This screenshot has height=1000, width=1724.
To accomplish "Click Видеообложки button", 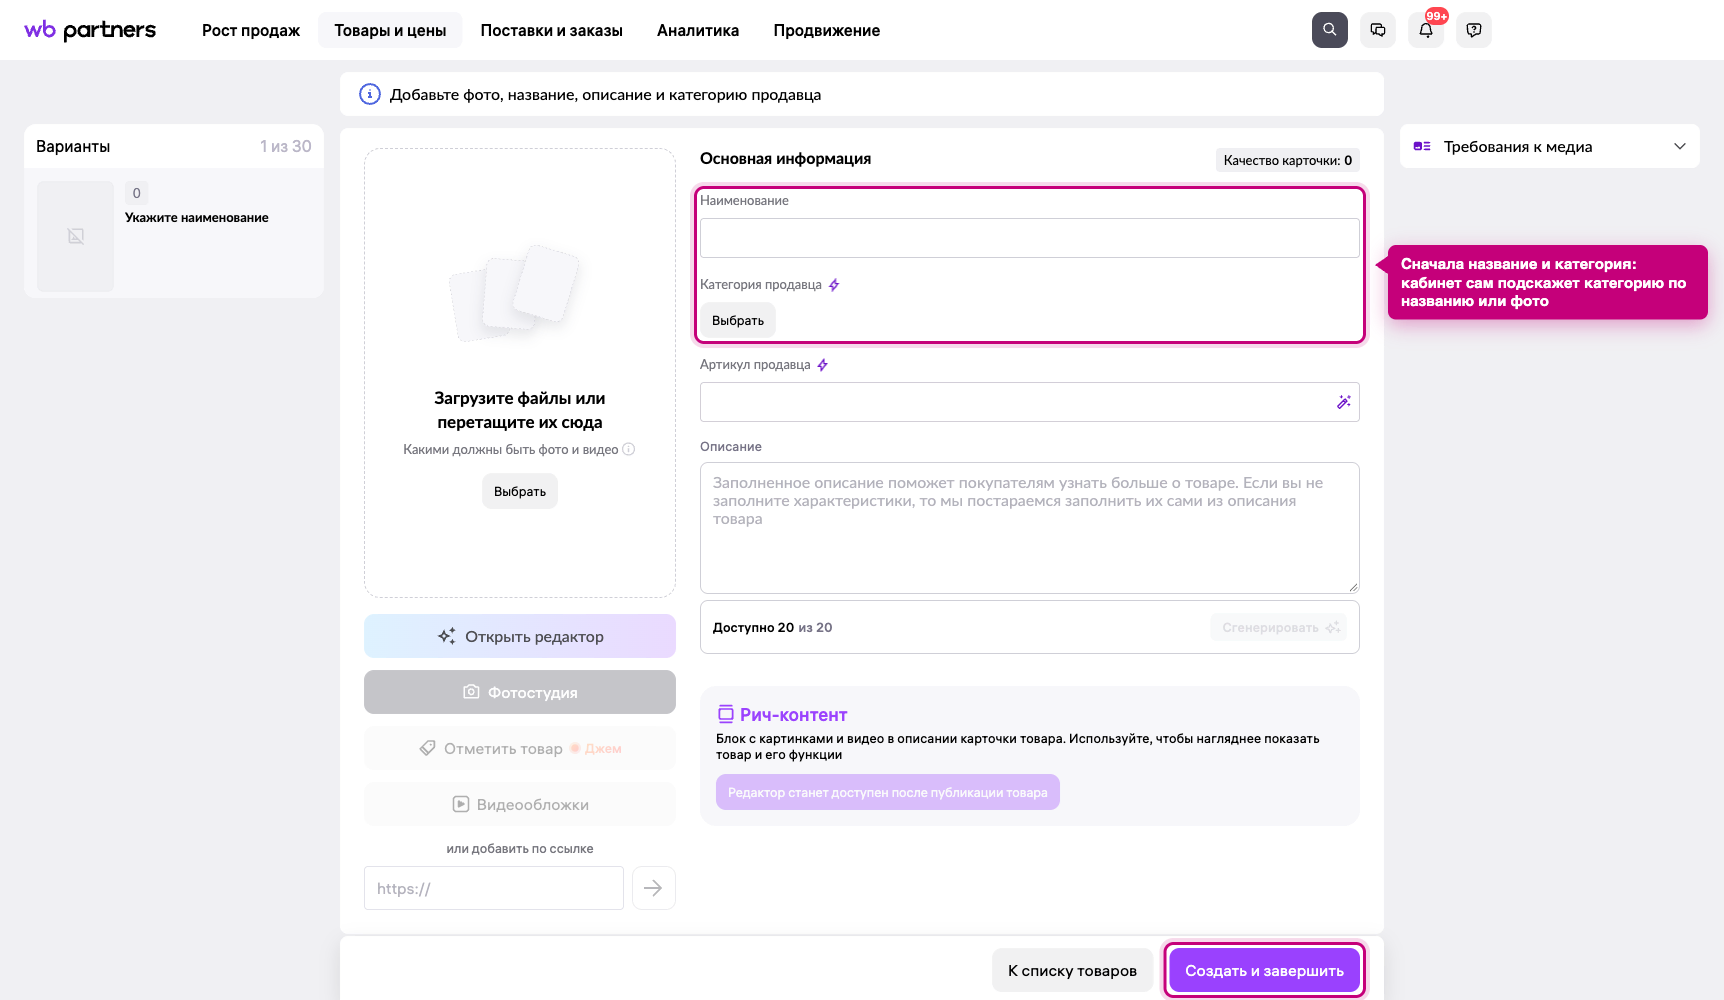I will pyautogui.click(x=520, y=804).
